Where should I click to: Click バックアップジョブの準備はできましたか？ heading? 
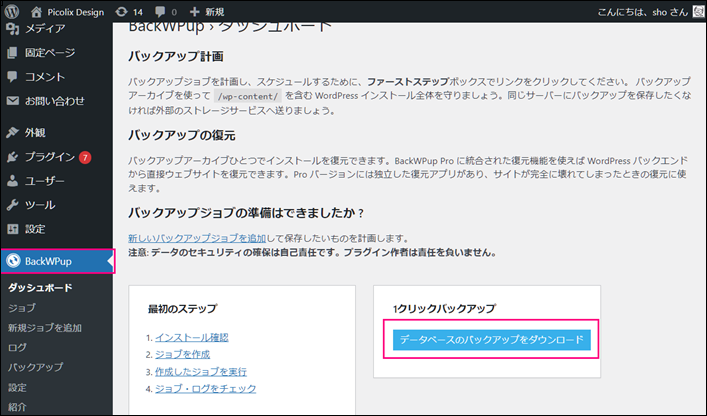point(246,213)
